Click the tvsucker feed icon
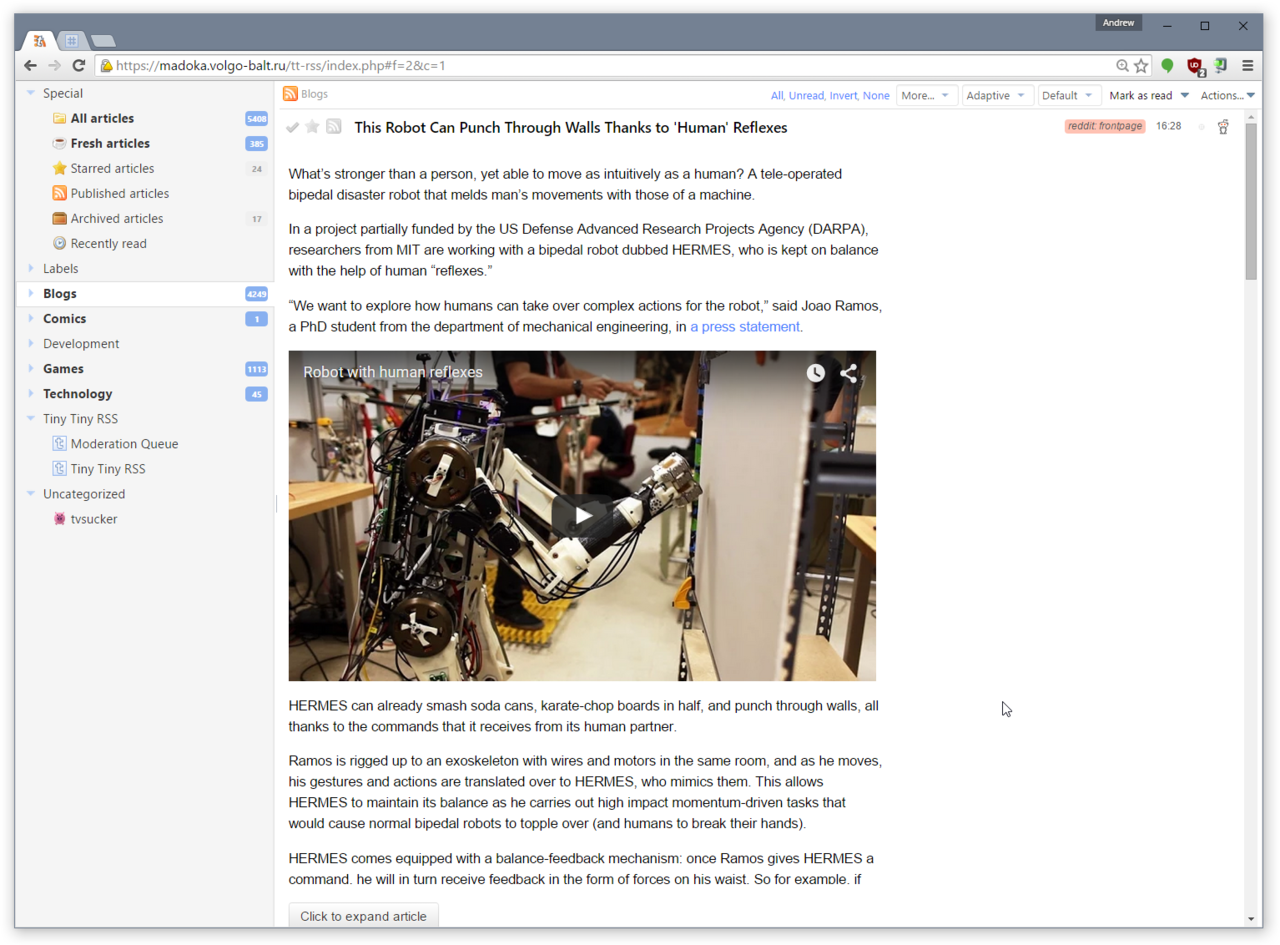 pyautogui.click(x=60, y=519)
